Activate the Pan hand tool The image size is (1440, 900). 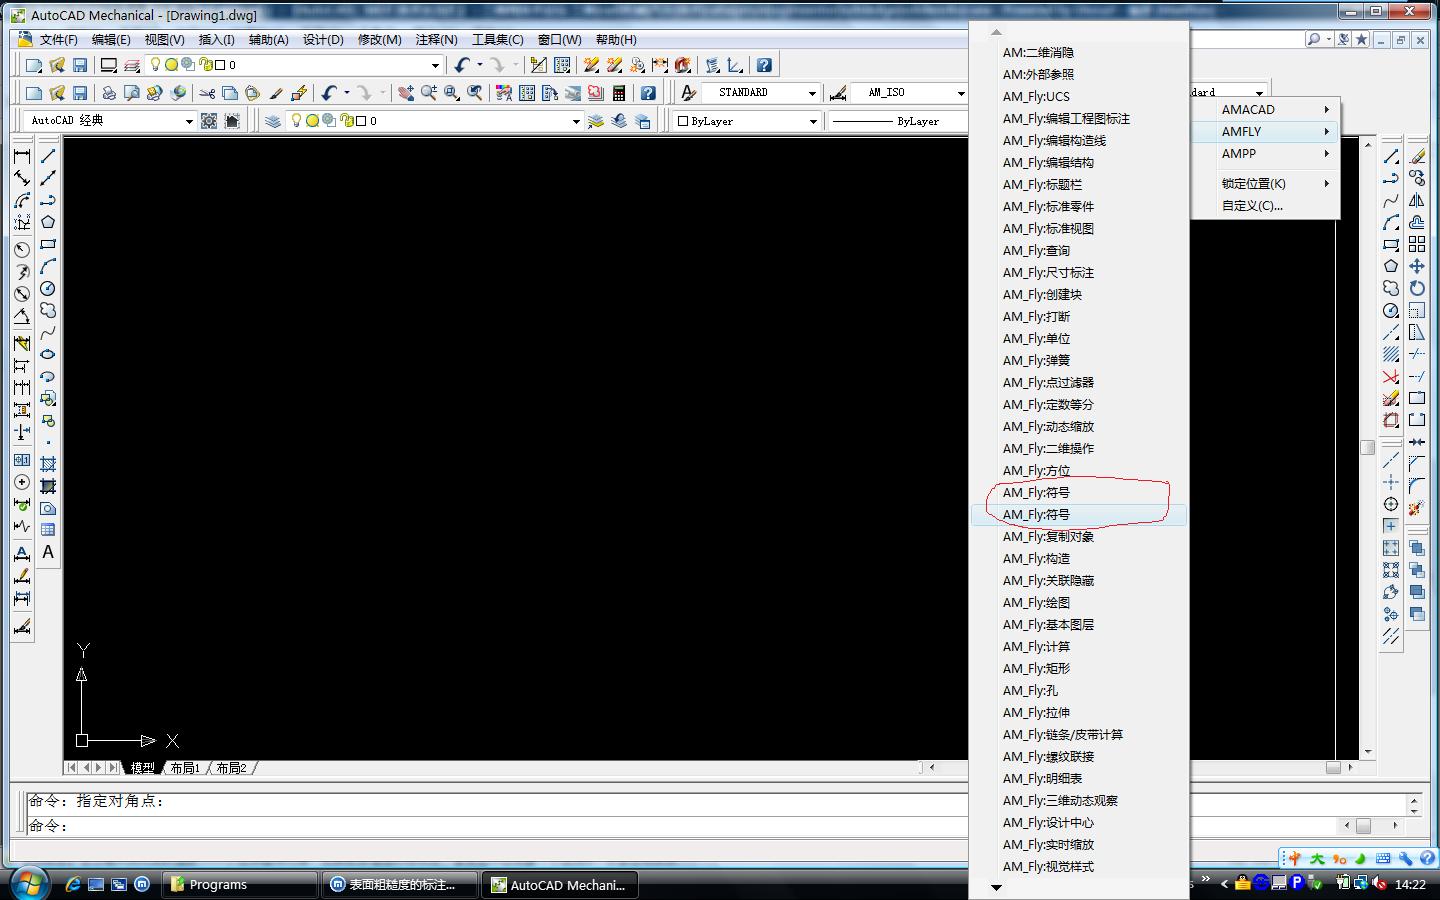406,93
